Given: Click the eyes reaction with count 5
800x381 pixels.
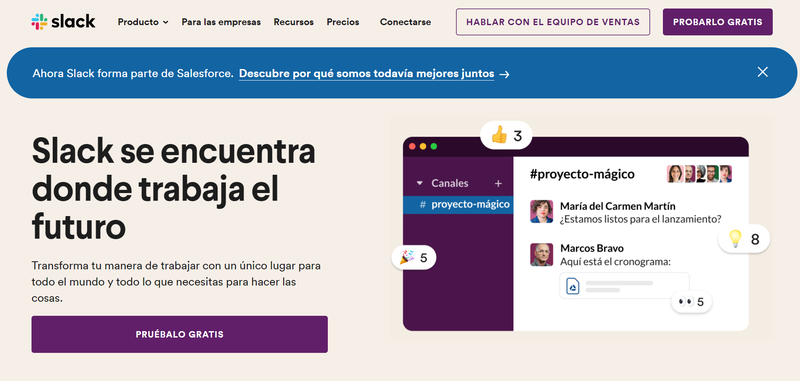Looking at the screenshot, I should pyautogui.click(x=691, y=302).
